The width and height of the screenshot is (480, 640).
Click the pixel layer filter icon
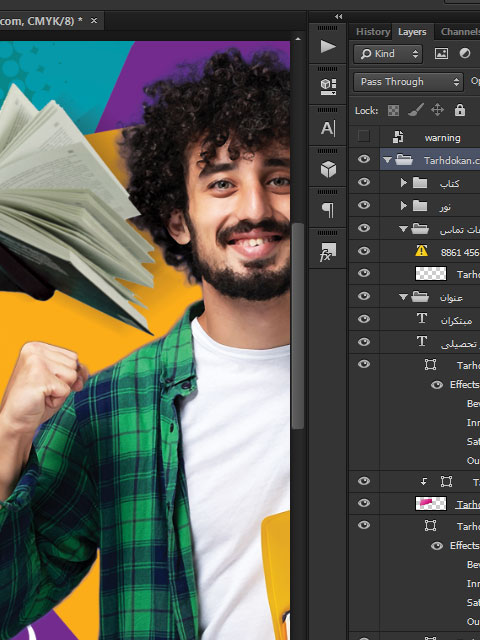pyautogui.click(x=441, y=53)
